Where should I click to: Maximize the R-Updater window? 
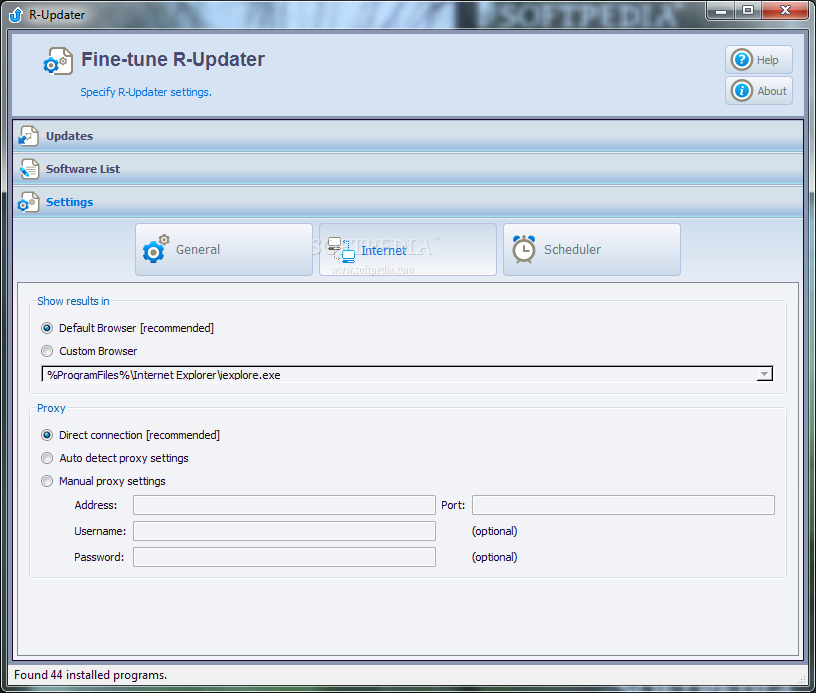click(x=748, y=11)
